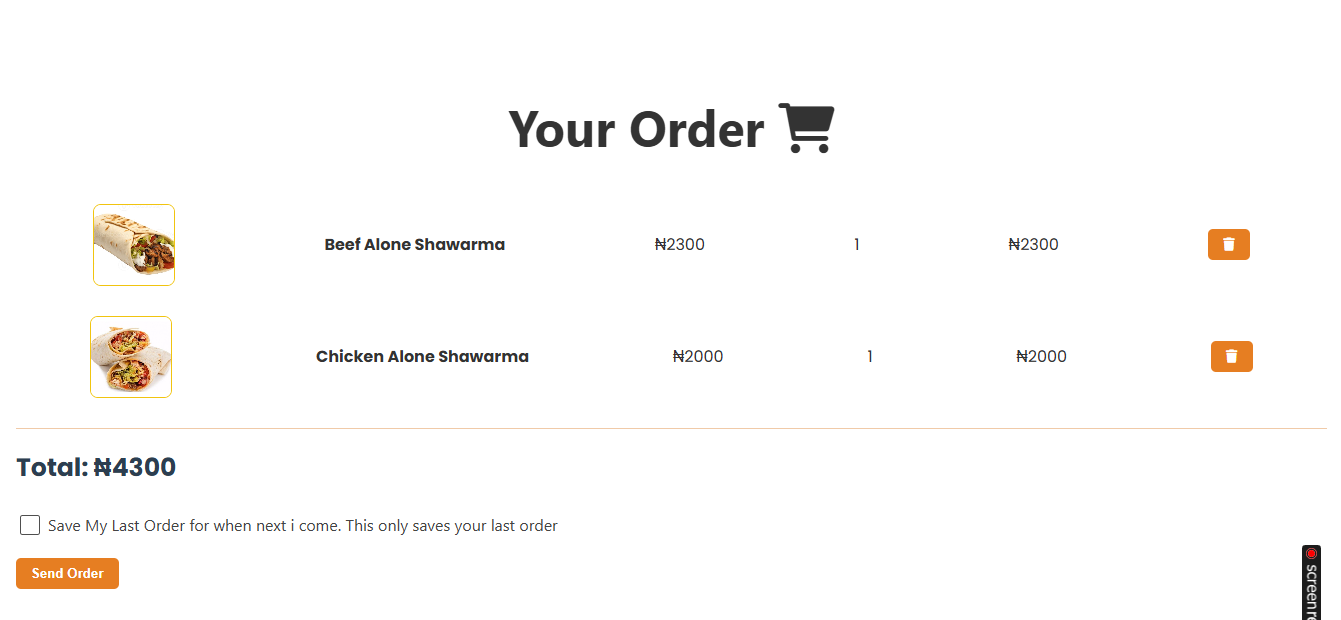Click the Your Order page heading
The height and width of the screenshot is (620, 1341).
point(636,129)
